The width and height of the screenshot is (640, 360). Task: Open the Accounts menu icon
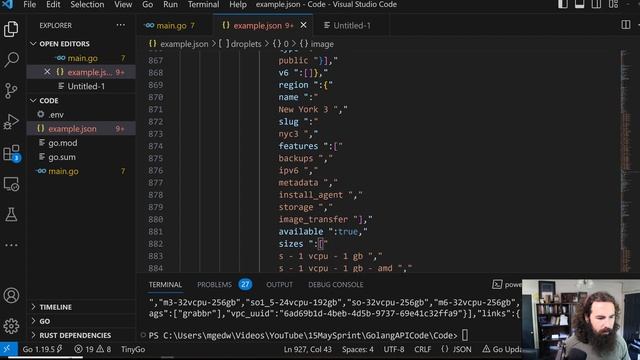11,296
